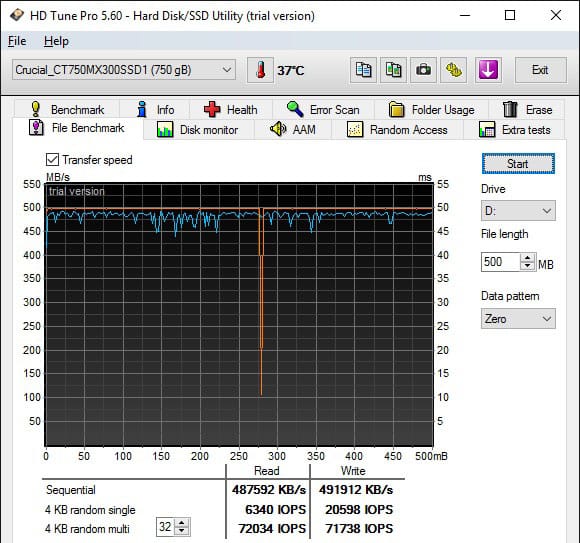Open the Disk monitor tab

coord(198,130)
